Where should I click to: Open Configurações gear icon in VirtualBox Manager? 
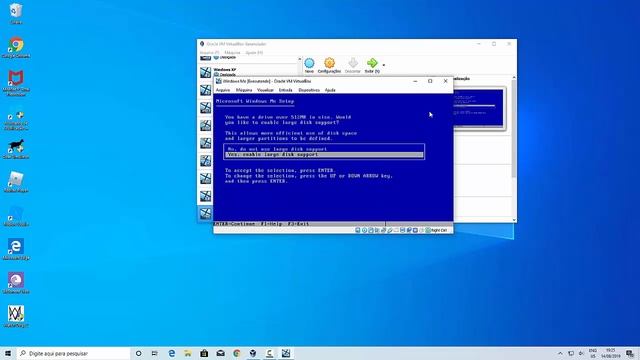329,63
